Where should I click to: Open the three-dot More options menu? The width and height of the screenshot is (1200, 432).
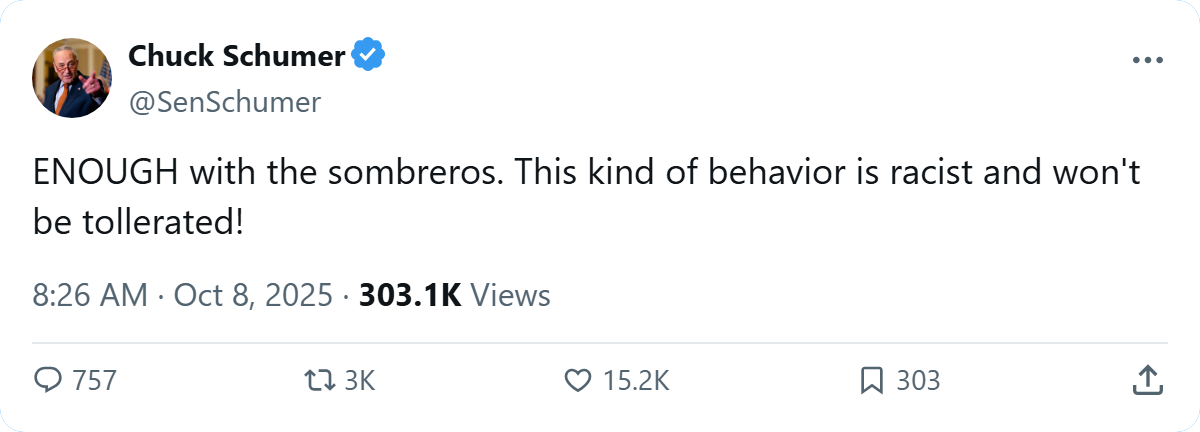[x=1147, y=61]
